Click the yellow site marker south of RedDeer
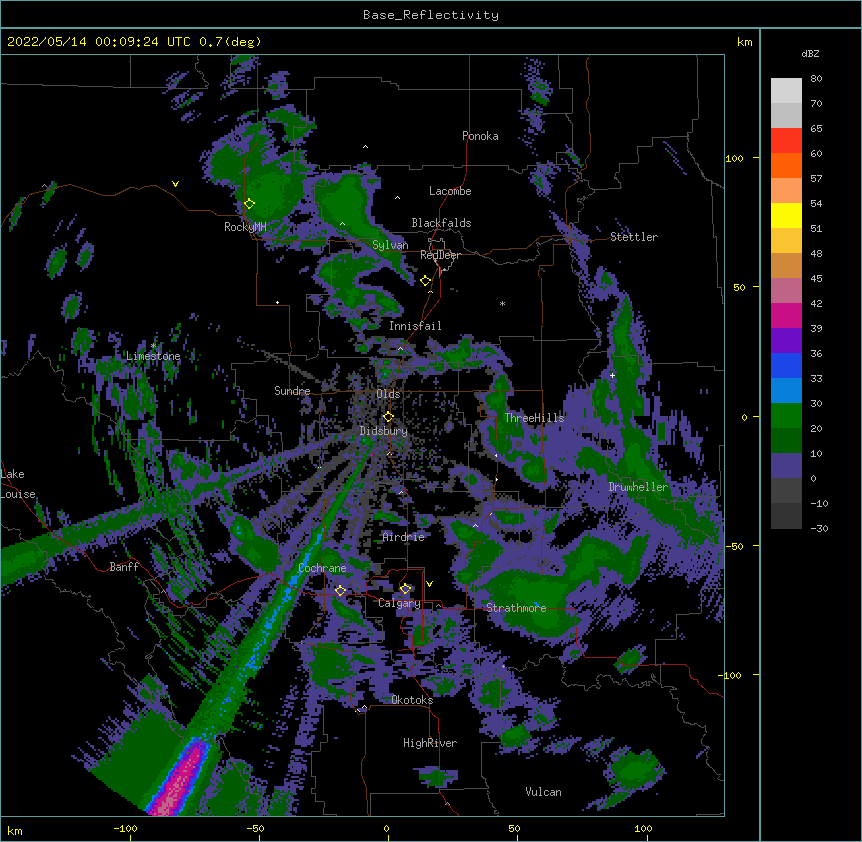 coord(425,281)
